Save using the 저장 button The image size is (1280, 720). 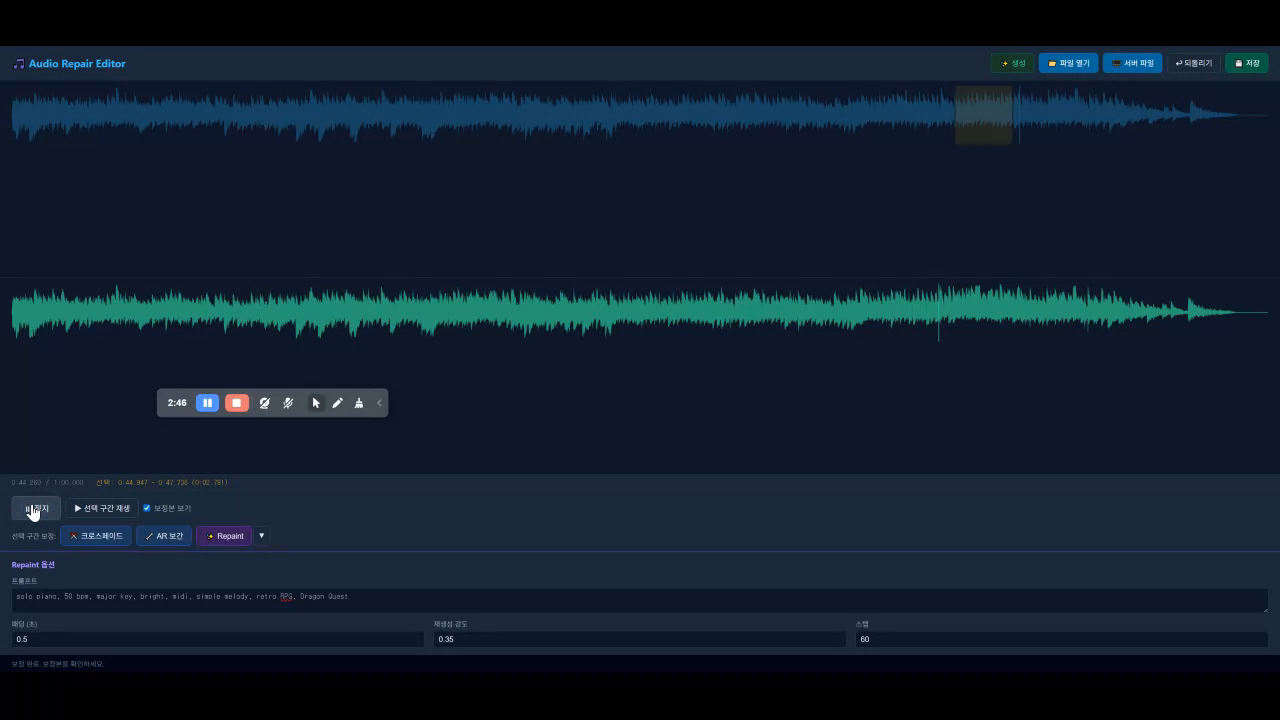[x=1247, y=63]
